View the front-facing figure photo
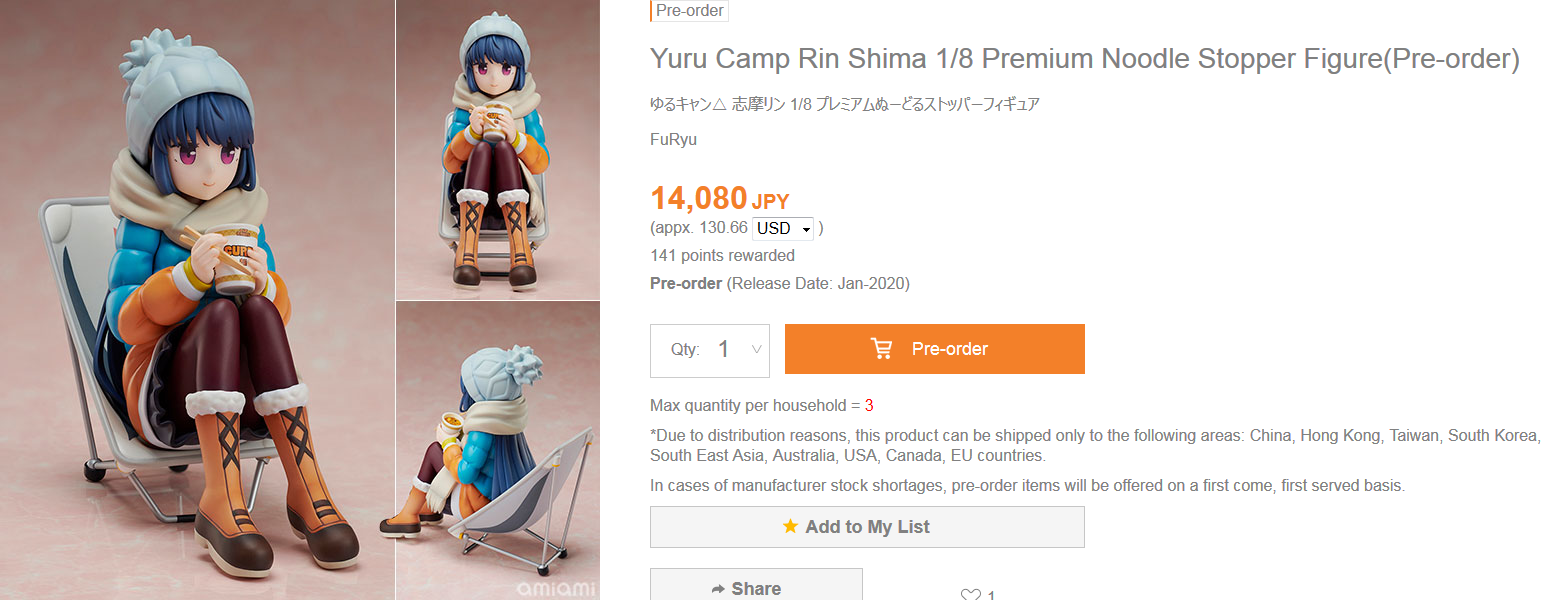The width and height of the screenshot is (1548, 600). coord(497,150)
